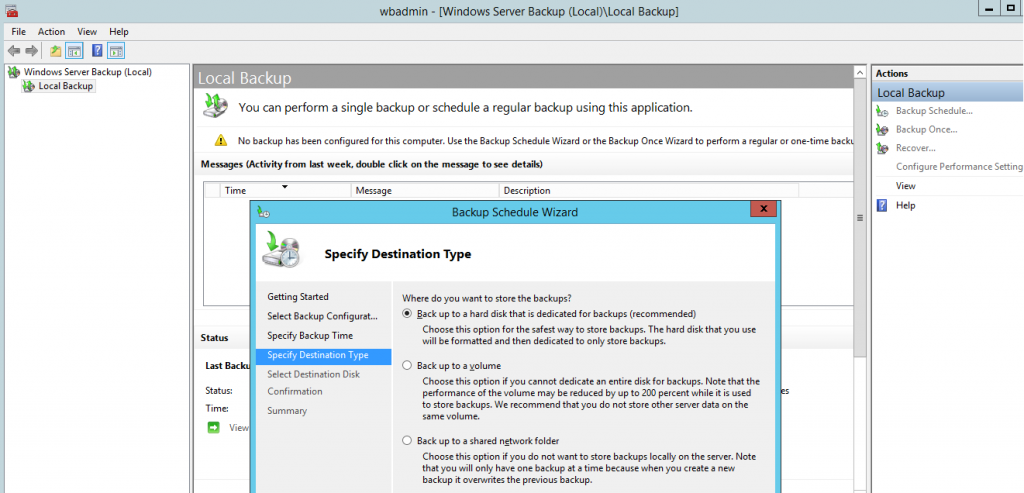Sort messages by Time column header

point(286,191)
